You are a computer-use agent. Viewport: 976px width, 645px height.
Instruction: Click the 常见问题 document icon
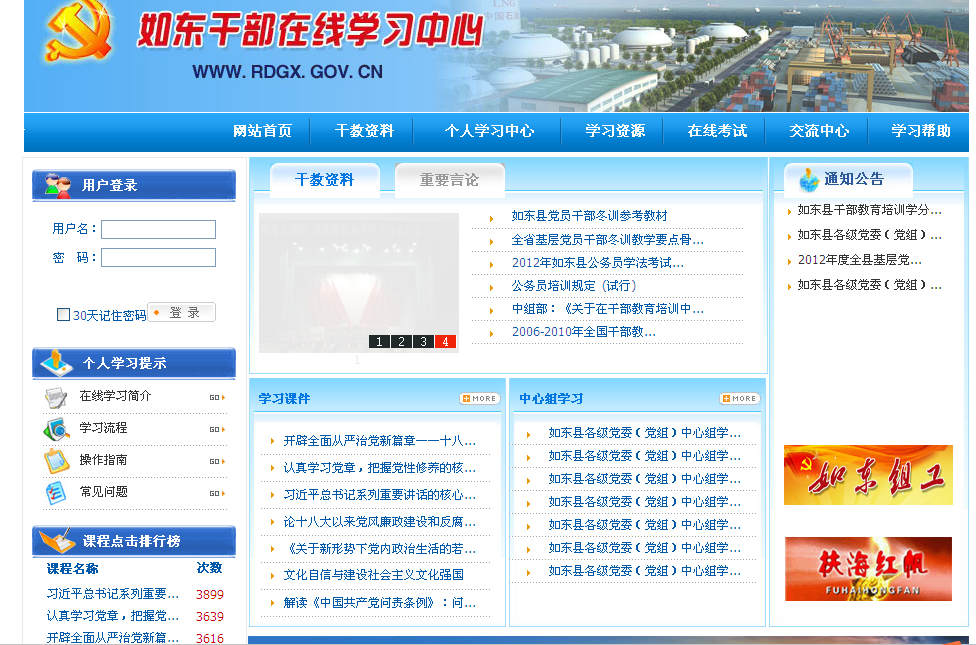(x=55, y=493)
